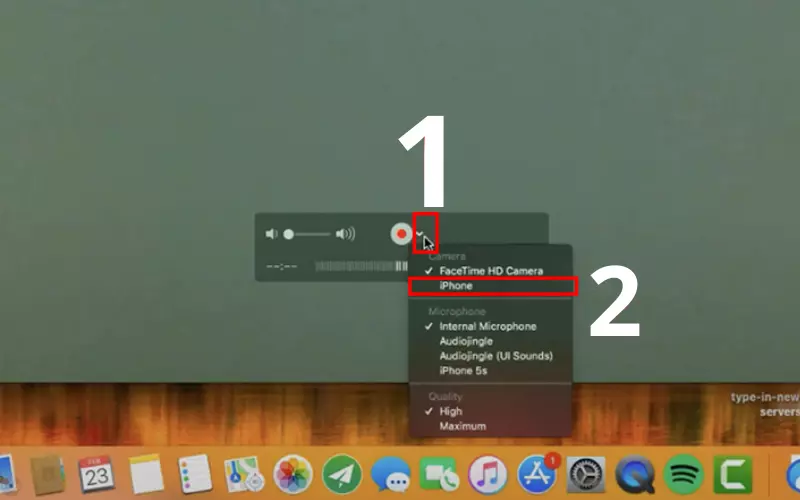The width and height of the screenshot is (800, 500).
Task: Click the high-volume speaker icon
Action: [x=345, y=234]
